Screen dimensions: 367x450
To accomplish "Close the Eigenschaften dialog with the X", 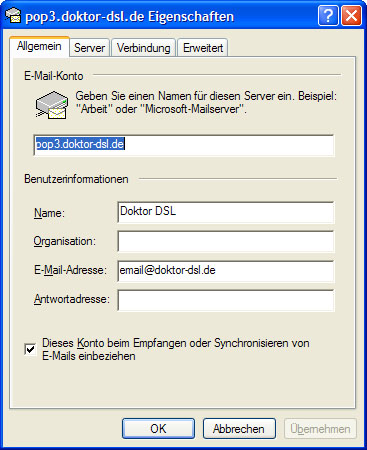I will [x=351, y=15].
